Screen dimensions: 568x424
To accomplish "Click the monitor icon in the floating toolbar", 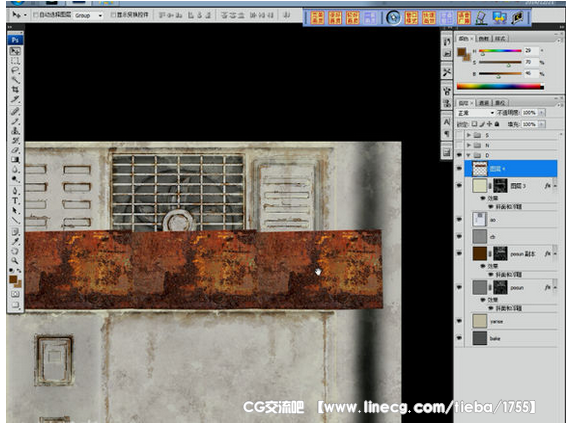I will [x=499, y=17].
